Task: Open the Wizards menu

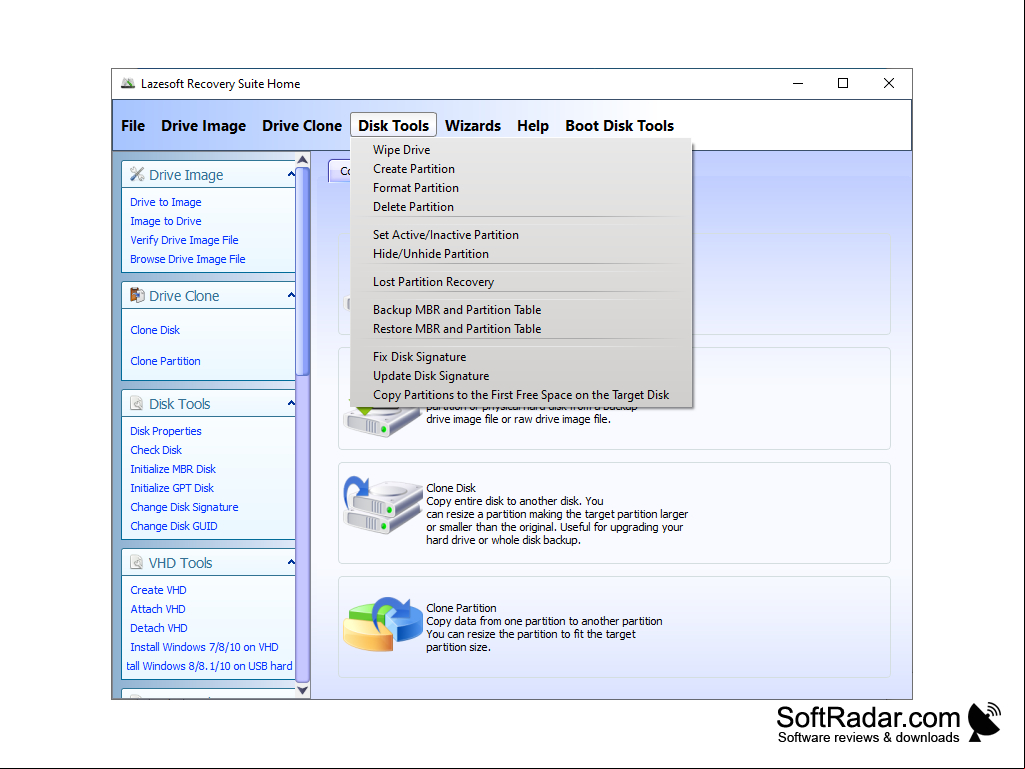Action: click(473, 126)
